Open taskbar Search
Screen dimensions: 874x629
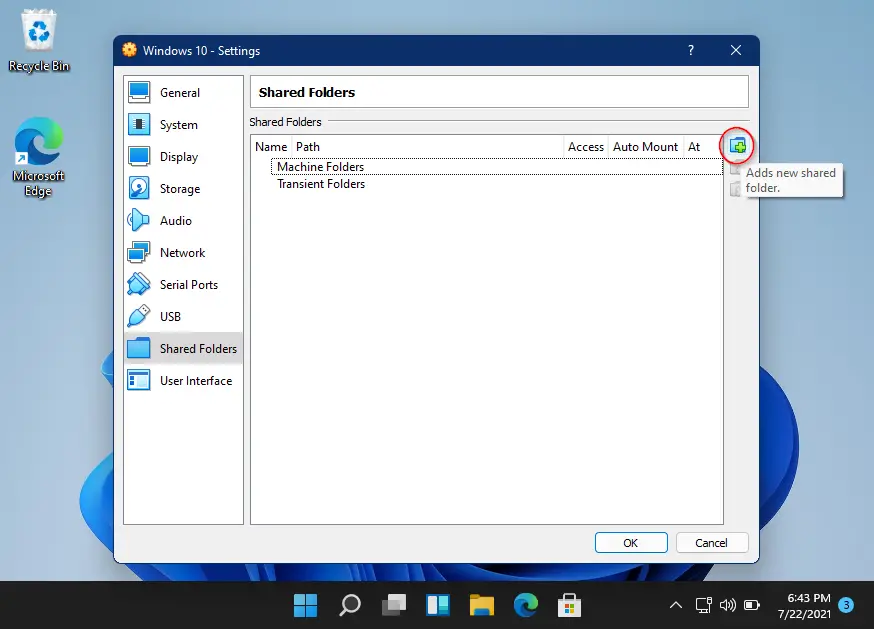point(349,606)
